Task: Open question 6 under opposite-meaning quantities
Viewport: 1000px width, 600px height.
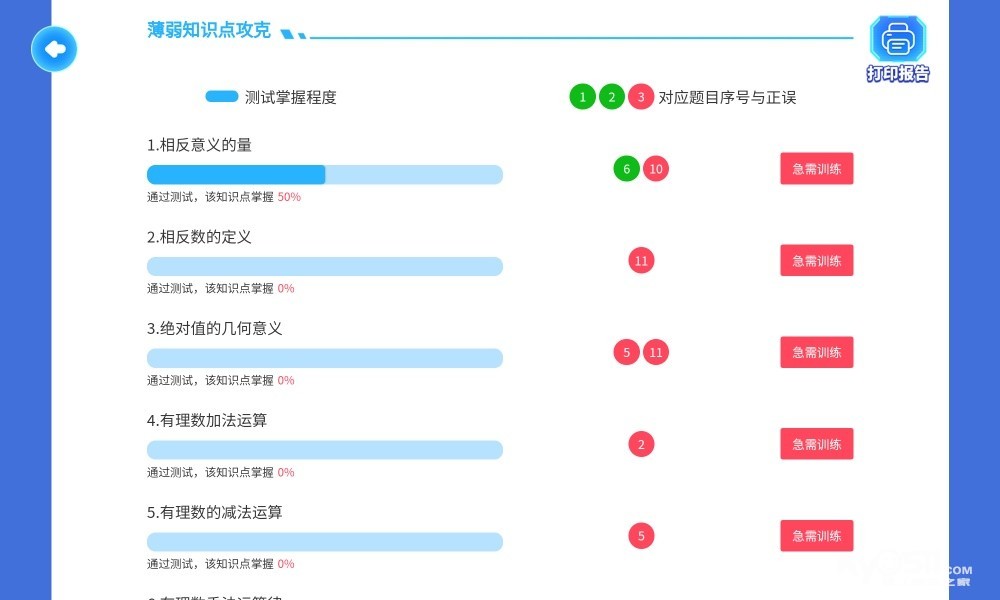Action: (x=627, y=169)
